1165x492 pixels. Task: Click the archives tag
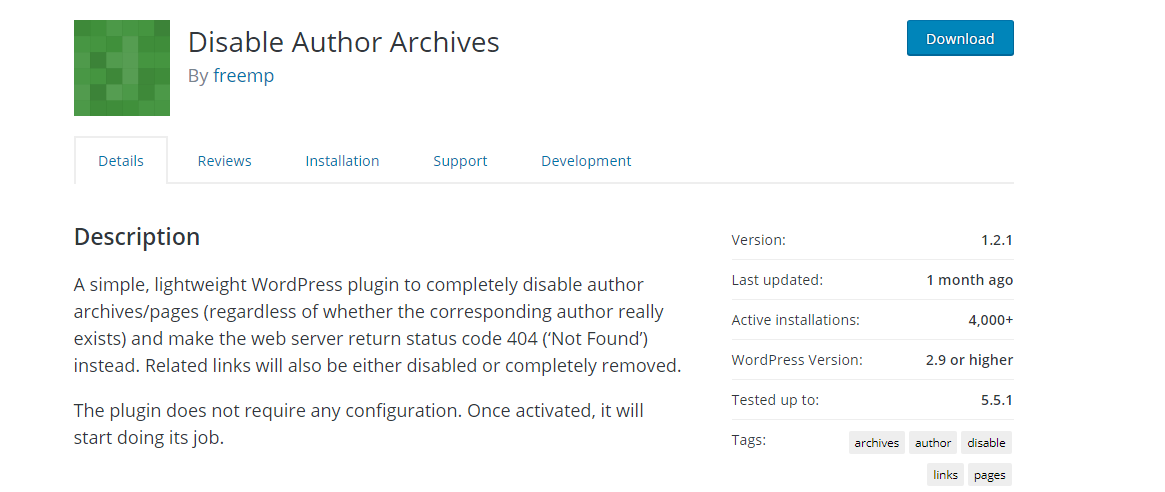877,443
